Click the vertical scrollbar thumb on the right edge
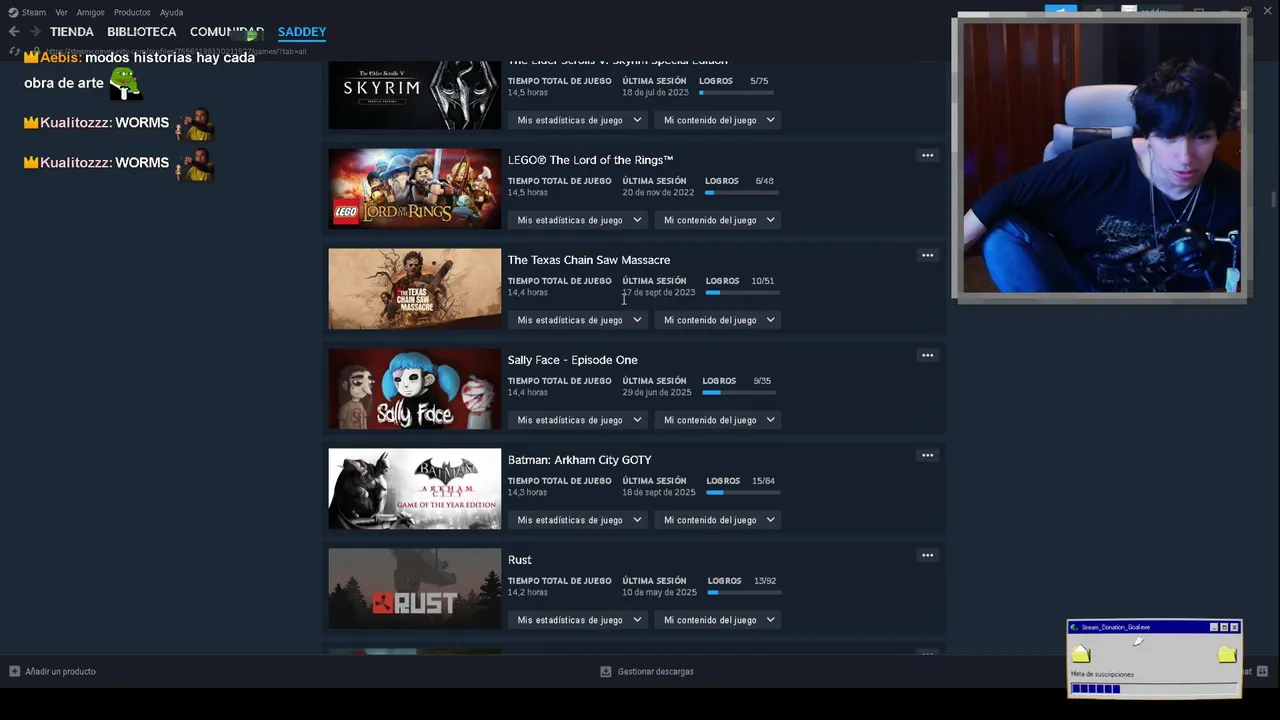 [1273, 200]
